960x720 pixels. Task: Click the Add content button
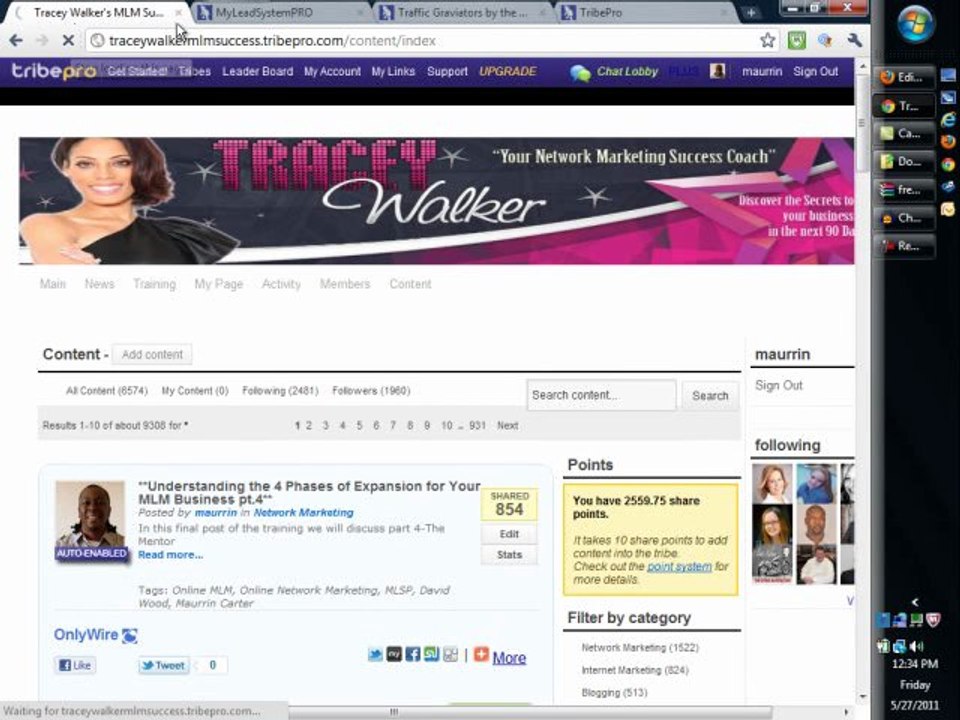point(152,354)
